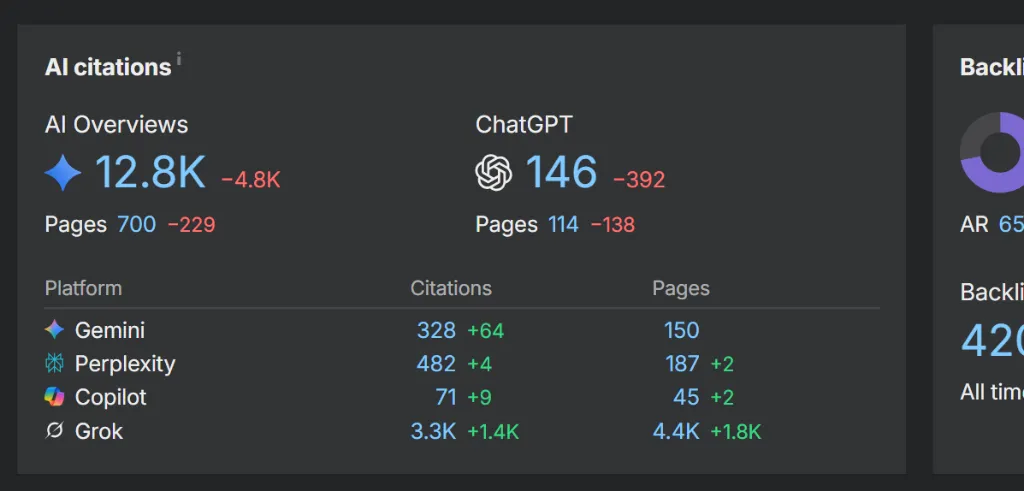This screenshot has width=1024, height=491.
Task: Select the Gemini row label
Action: pos(110,330)
